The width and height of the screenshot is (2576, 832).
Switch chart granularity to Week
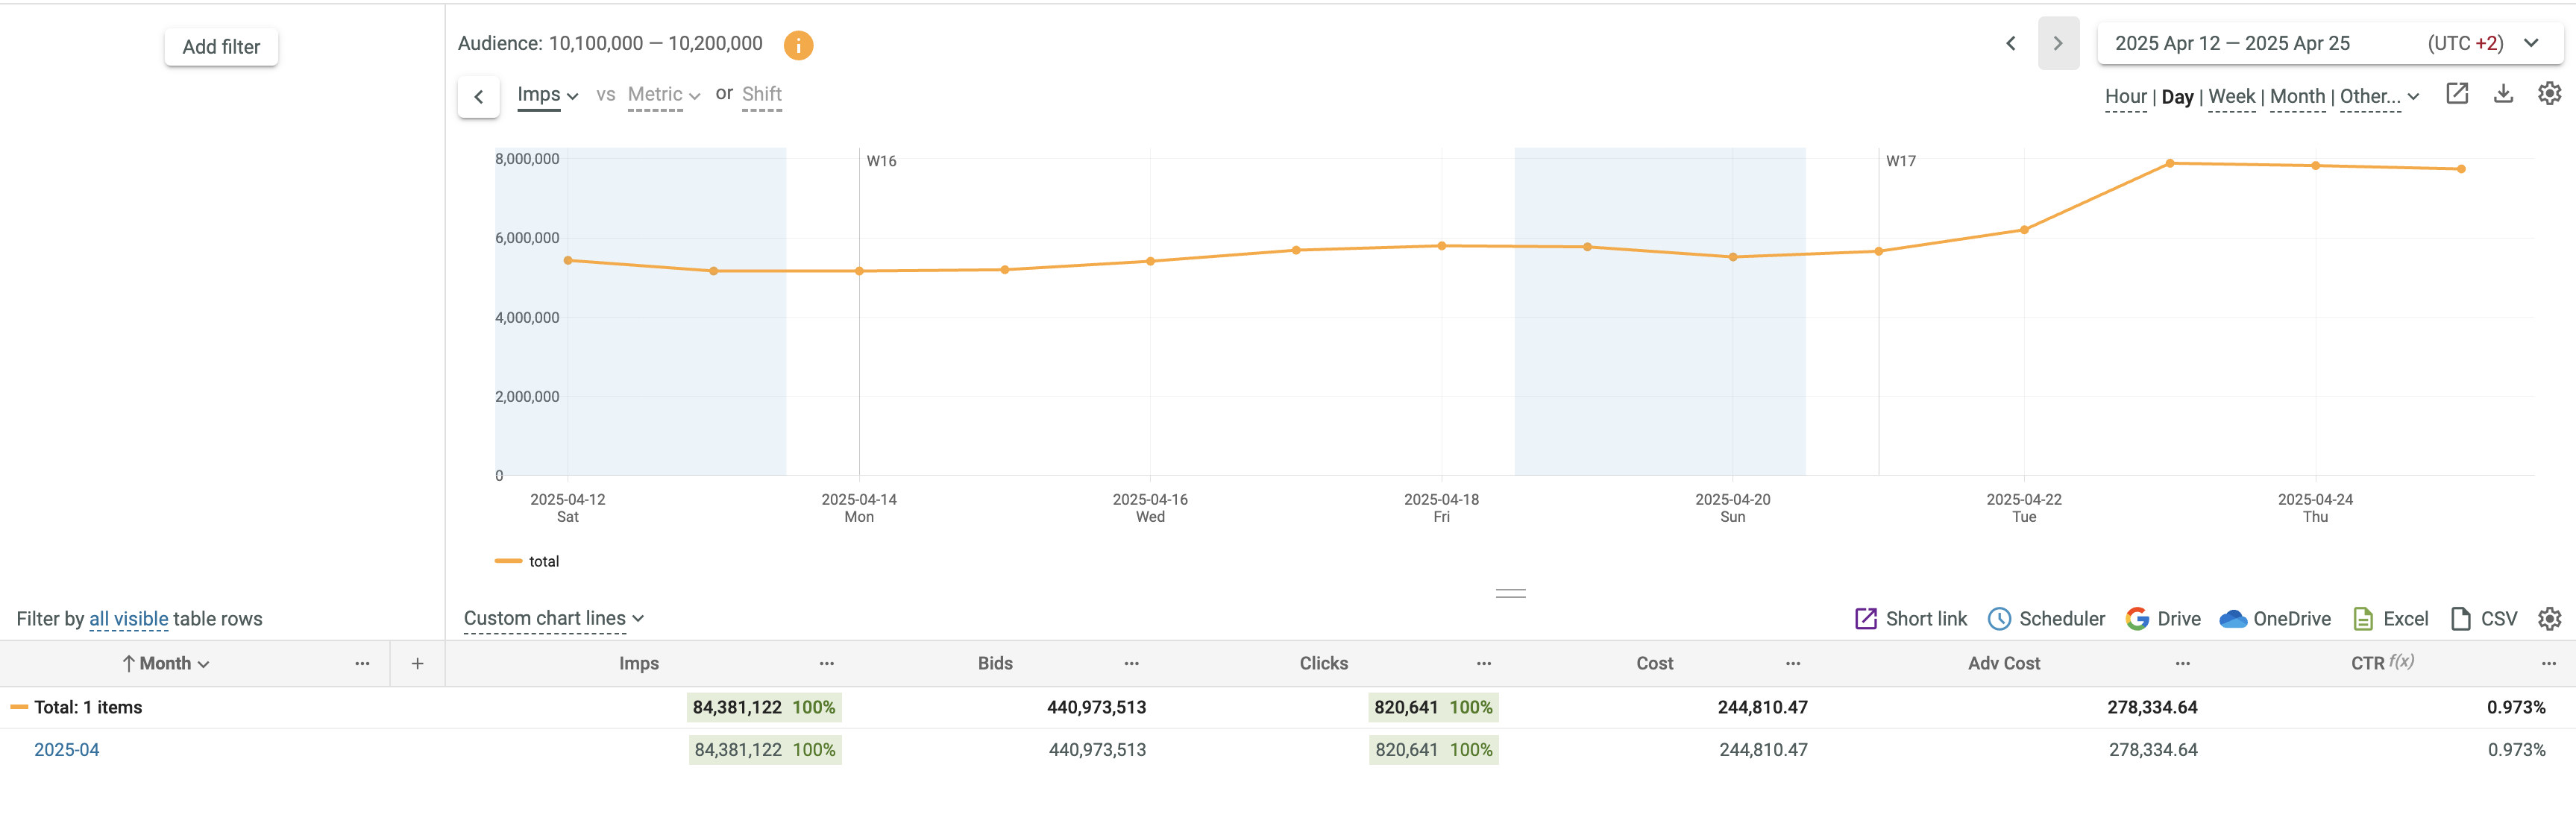[x=2231, y=96]
